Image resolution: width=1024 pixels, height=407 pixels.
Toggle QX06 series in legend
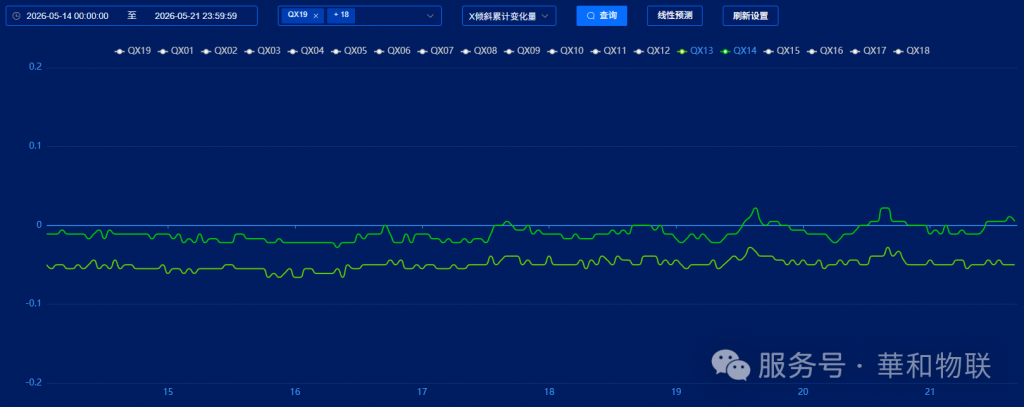click(392, 50)
